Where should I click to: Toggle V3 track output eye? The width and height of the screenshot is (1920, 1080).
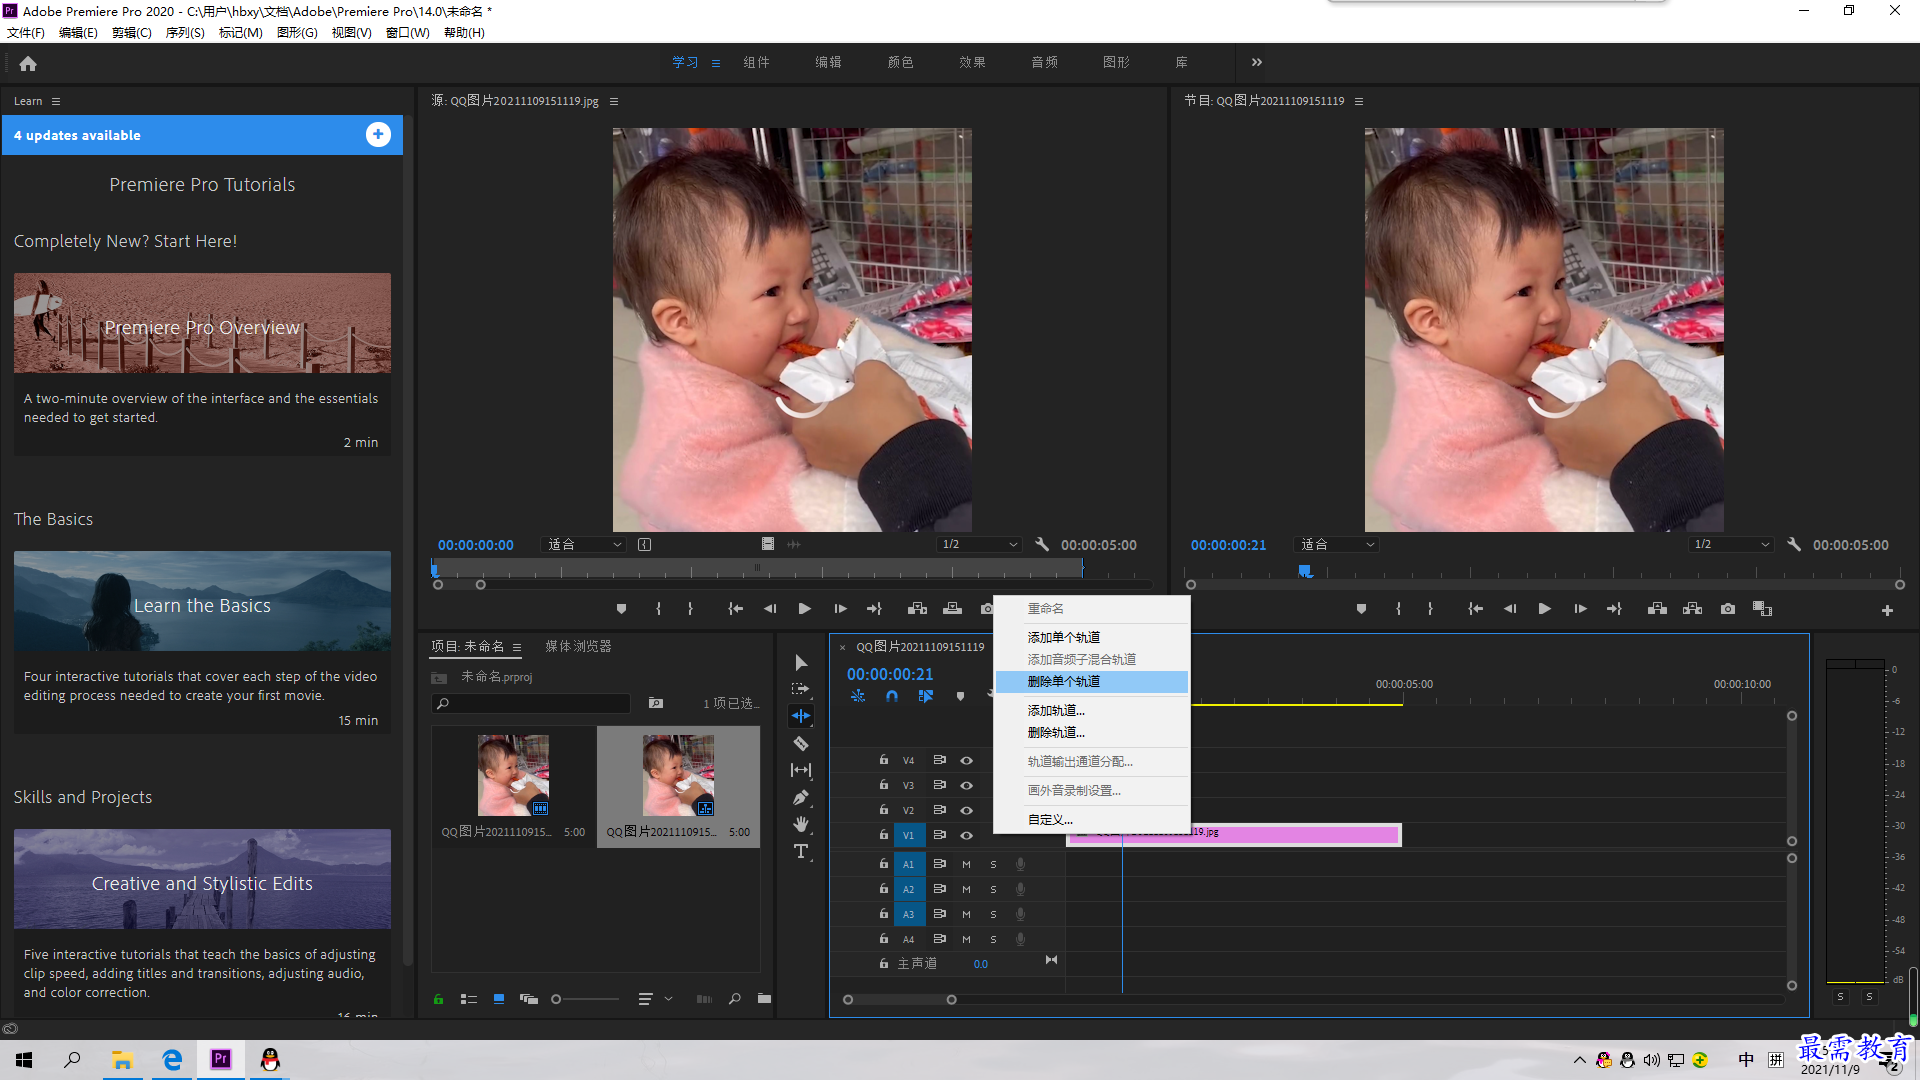point(967,785)
